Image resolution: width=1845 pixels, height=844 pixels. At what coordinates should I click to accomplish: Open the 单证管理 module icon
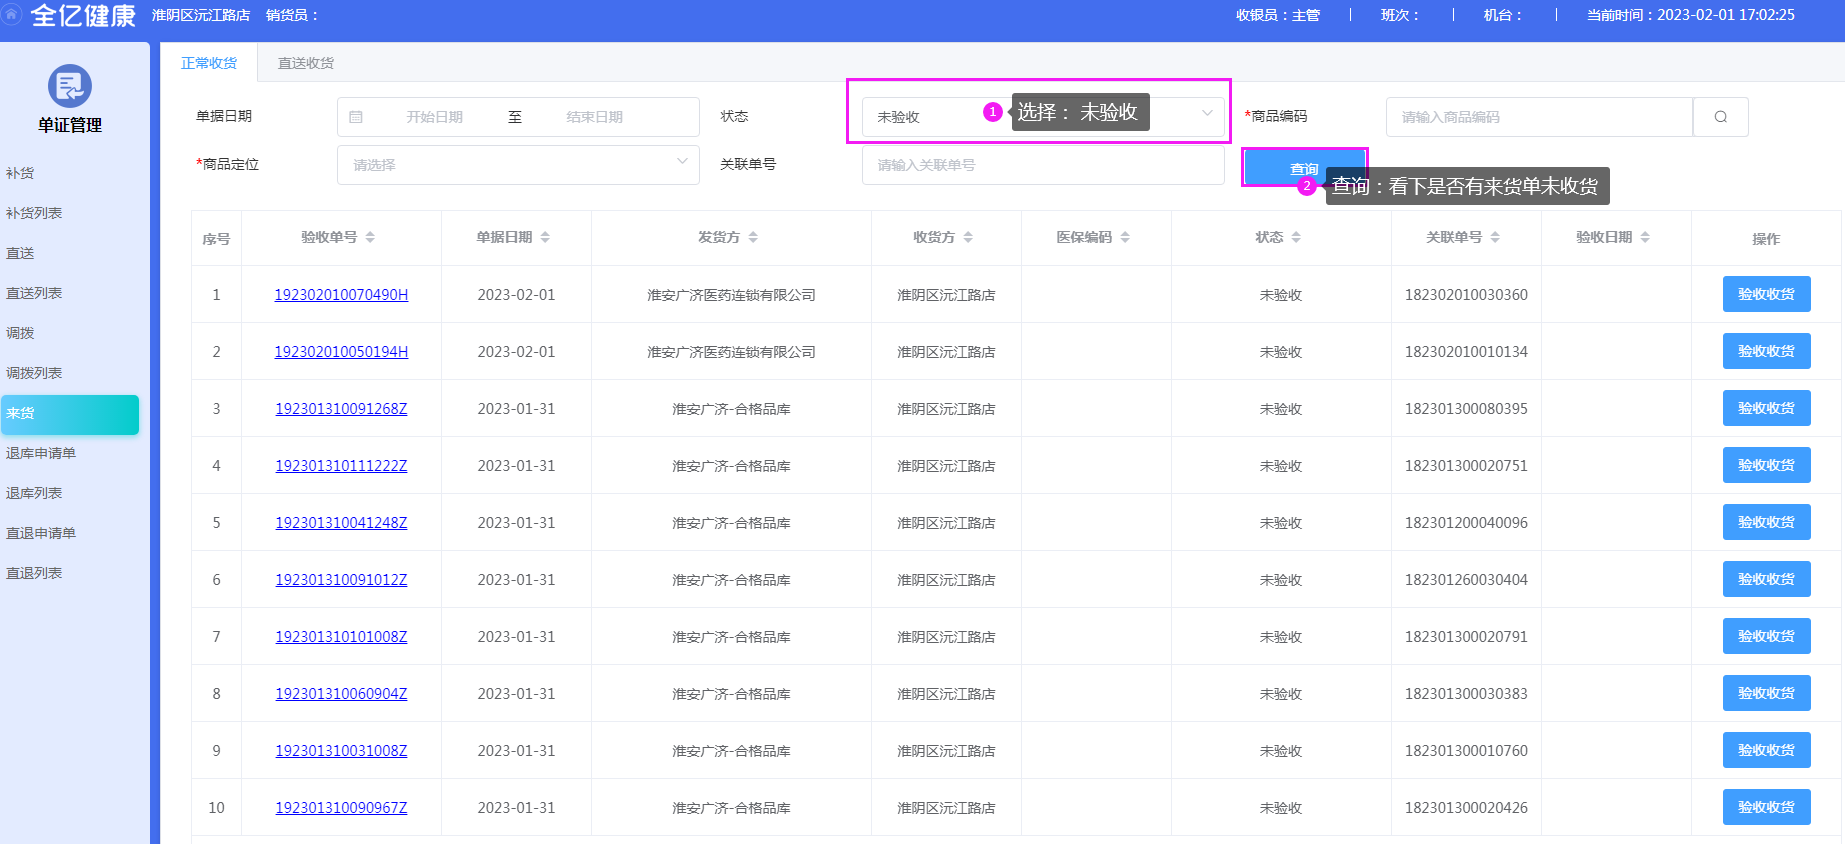coord(70,86)
